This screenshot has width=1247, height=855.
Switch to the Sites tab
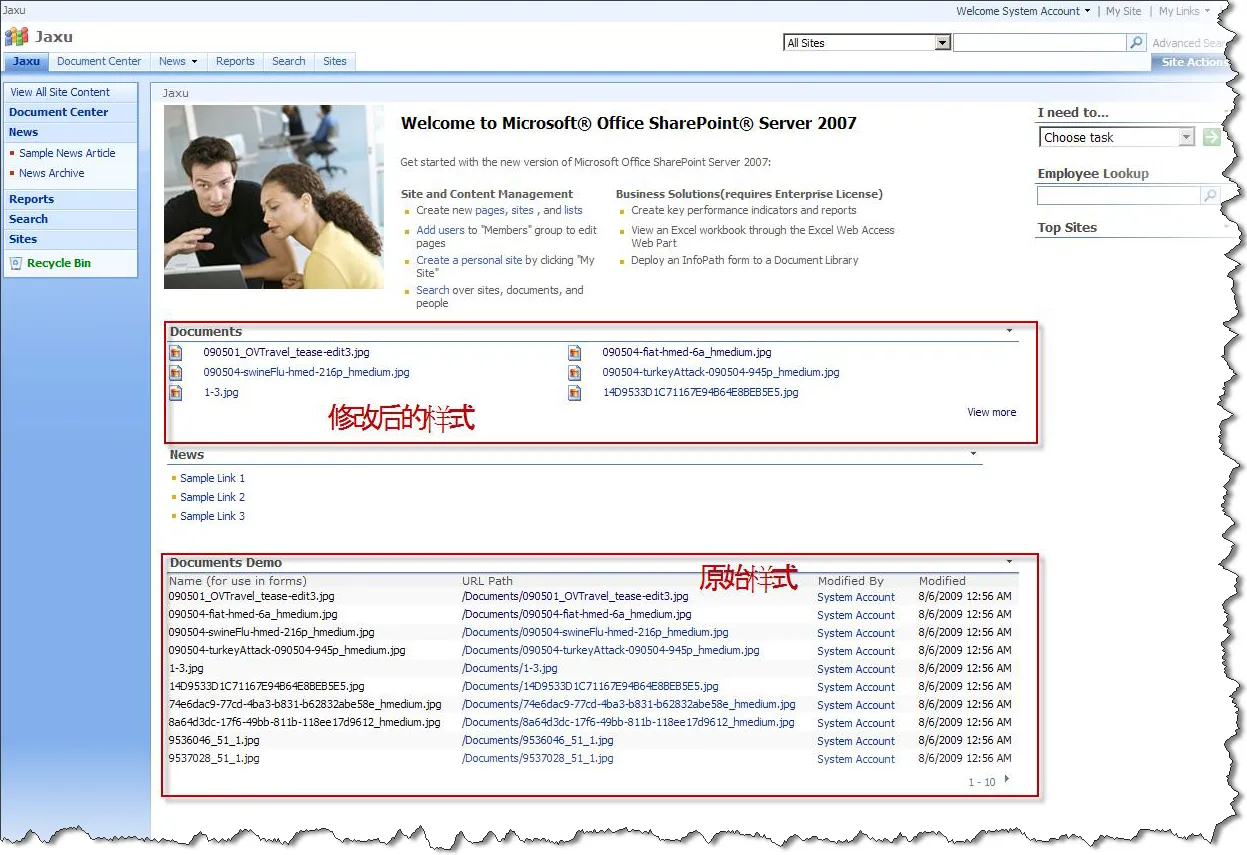[335, 62]
